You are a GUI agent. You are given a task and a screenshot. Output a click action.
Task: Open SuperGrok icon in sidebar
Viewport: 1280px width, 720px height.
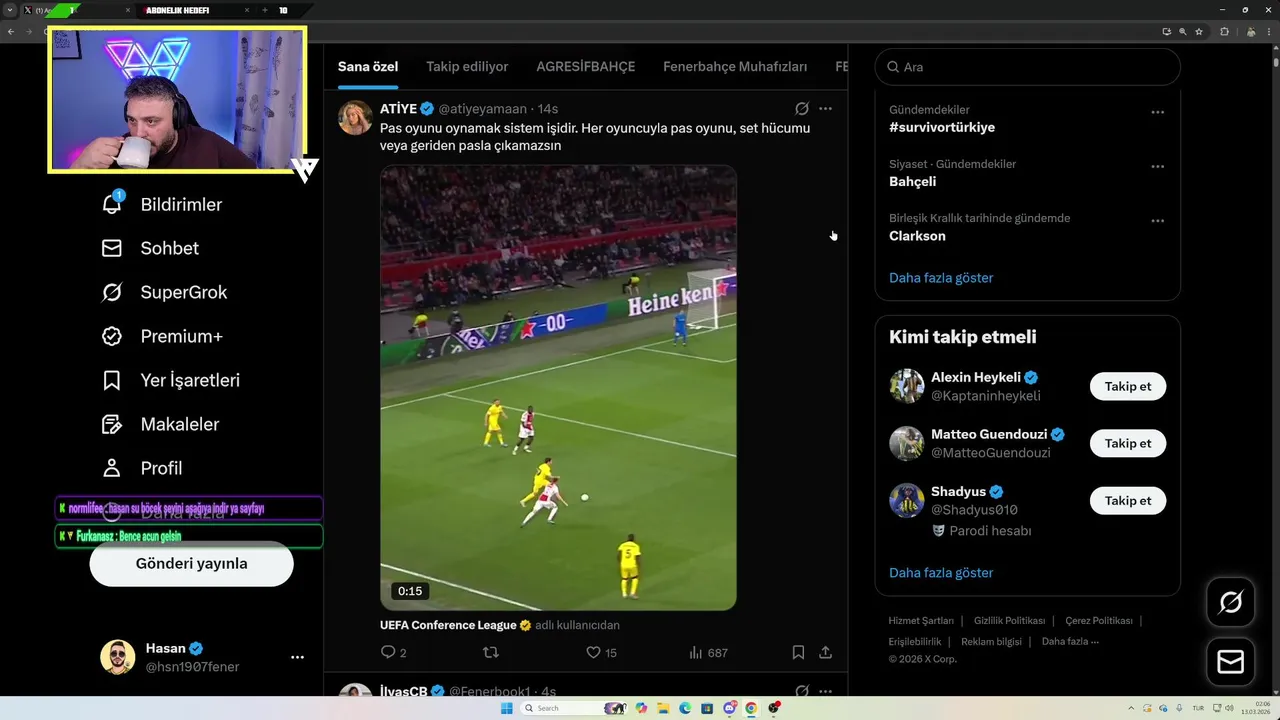pos(112,292)
